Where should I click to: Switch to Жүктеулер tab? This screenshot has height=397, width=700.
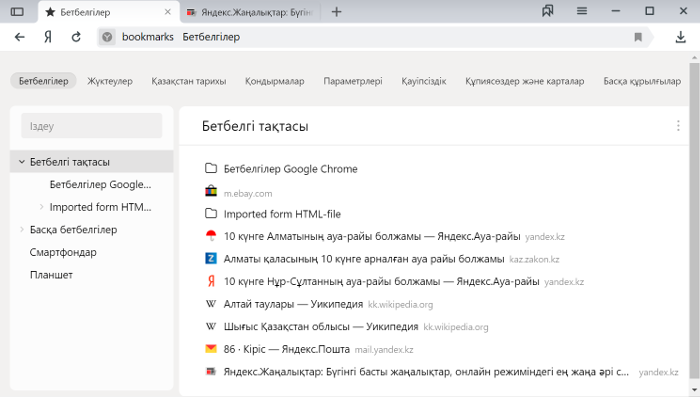click(x=110, y=81)
